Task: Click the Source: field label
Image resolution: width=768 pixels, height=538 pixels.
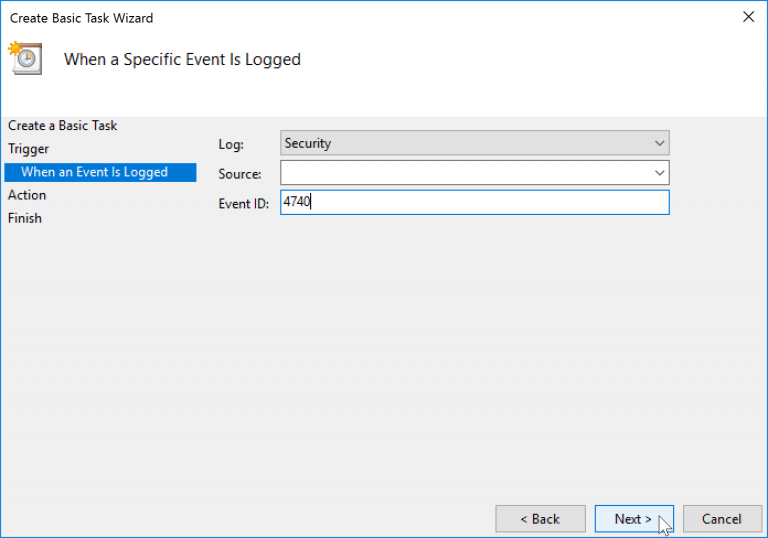Action: tap(240, 174)
